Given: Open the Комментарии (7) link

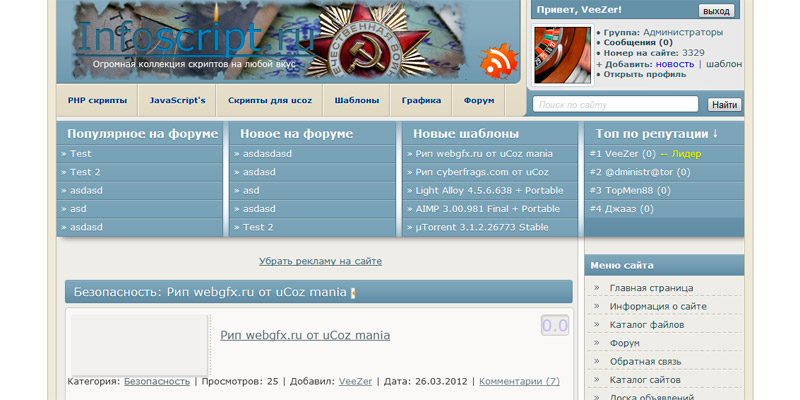Looking at the screenshot, I should [519, 381].
